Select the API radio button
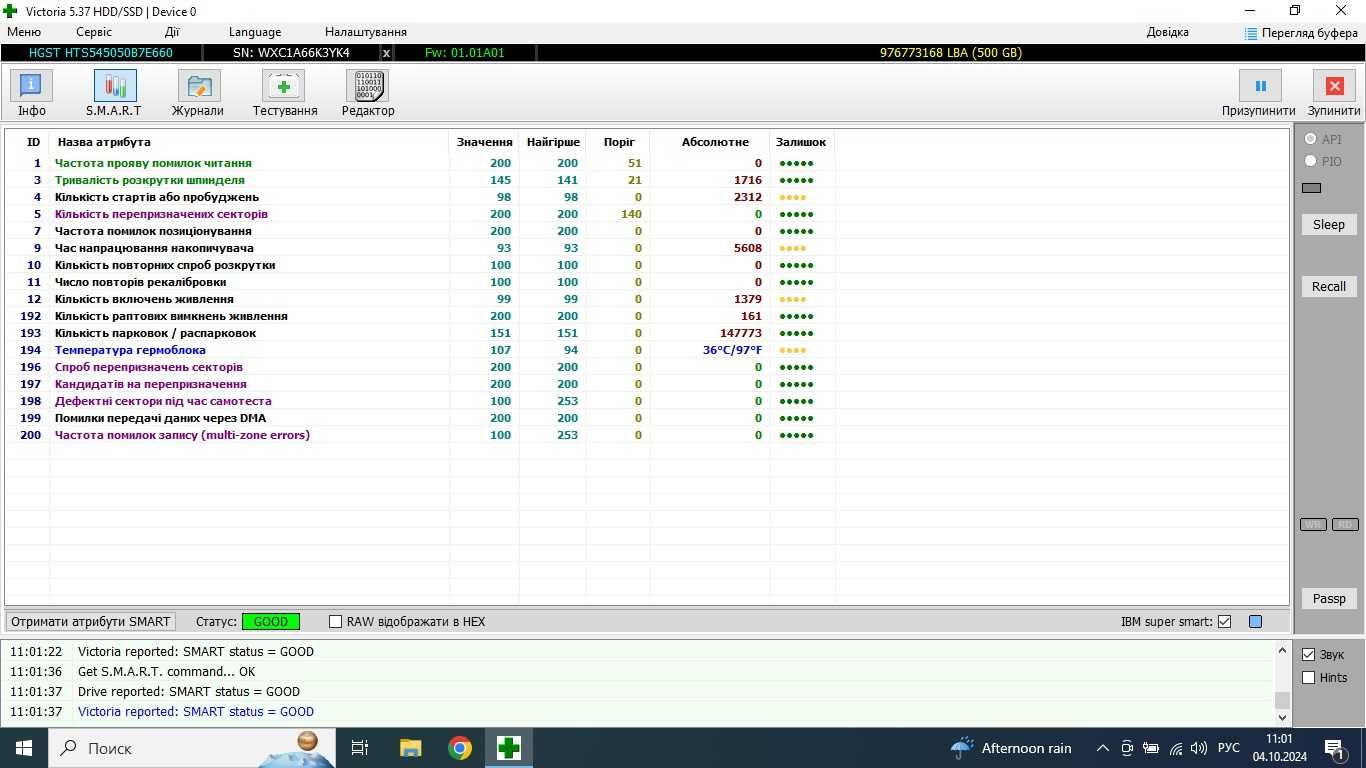Screen dimensions: 1366x768 1310,139
